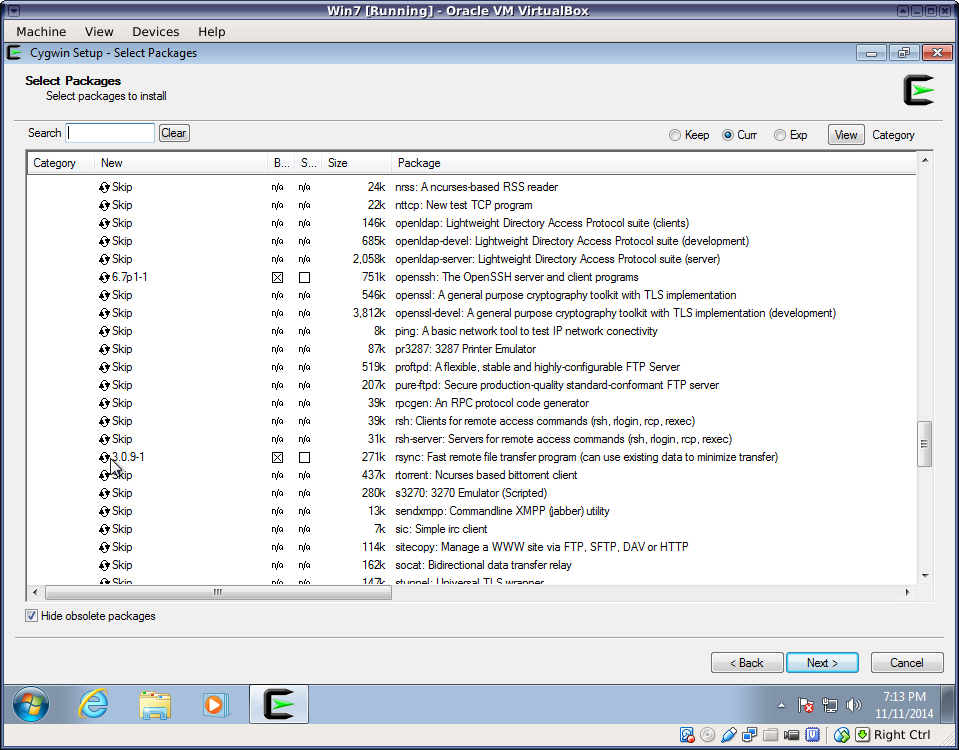
Task: Click the cycle icon for the openssl toolkit package
Action: pyautogui.click(x=104, y=295)
